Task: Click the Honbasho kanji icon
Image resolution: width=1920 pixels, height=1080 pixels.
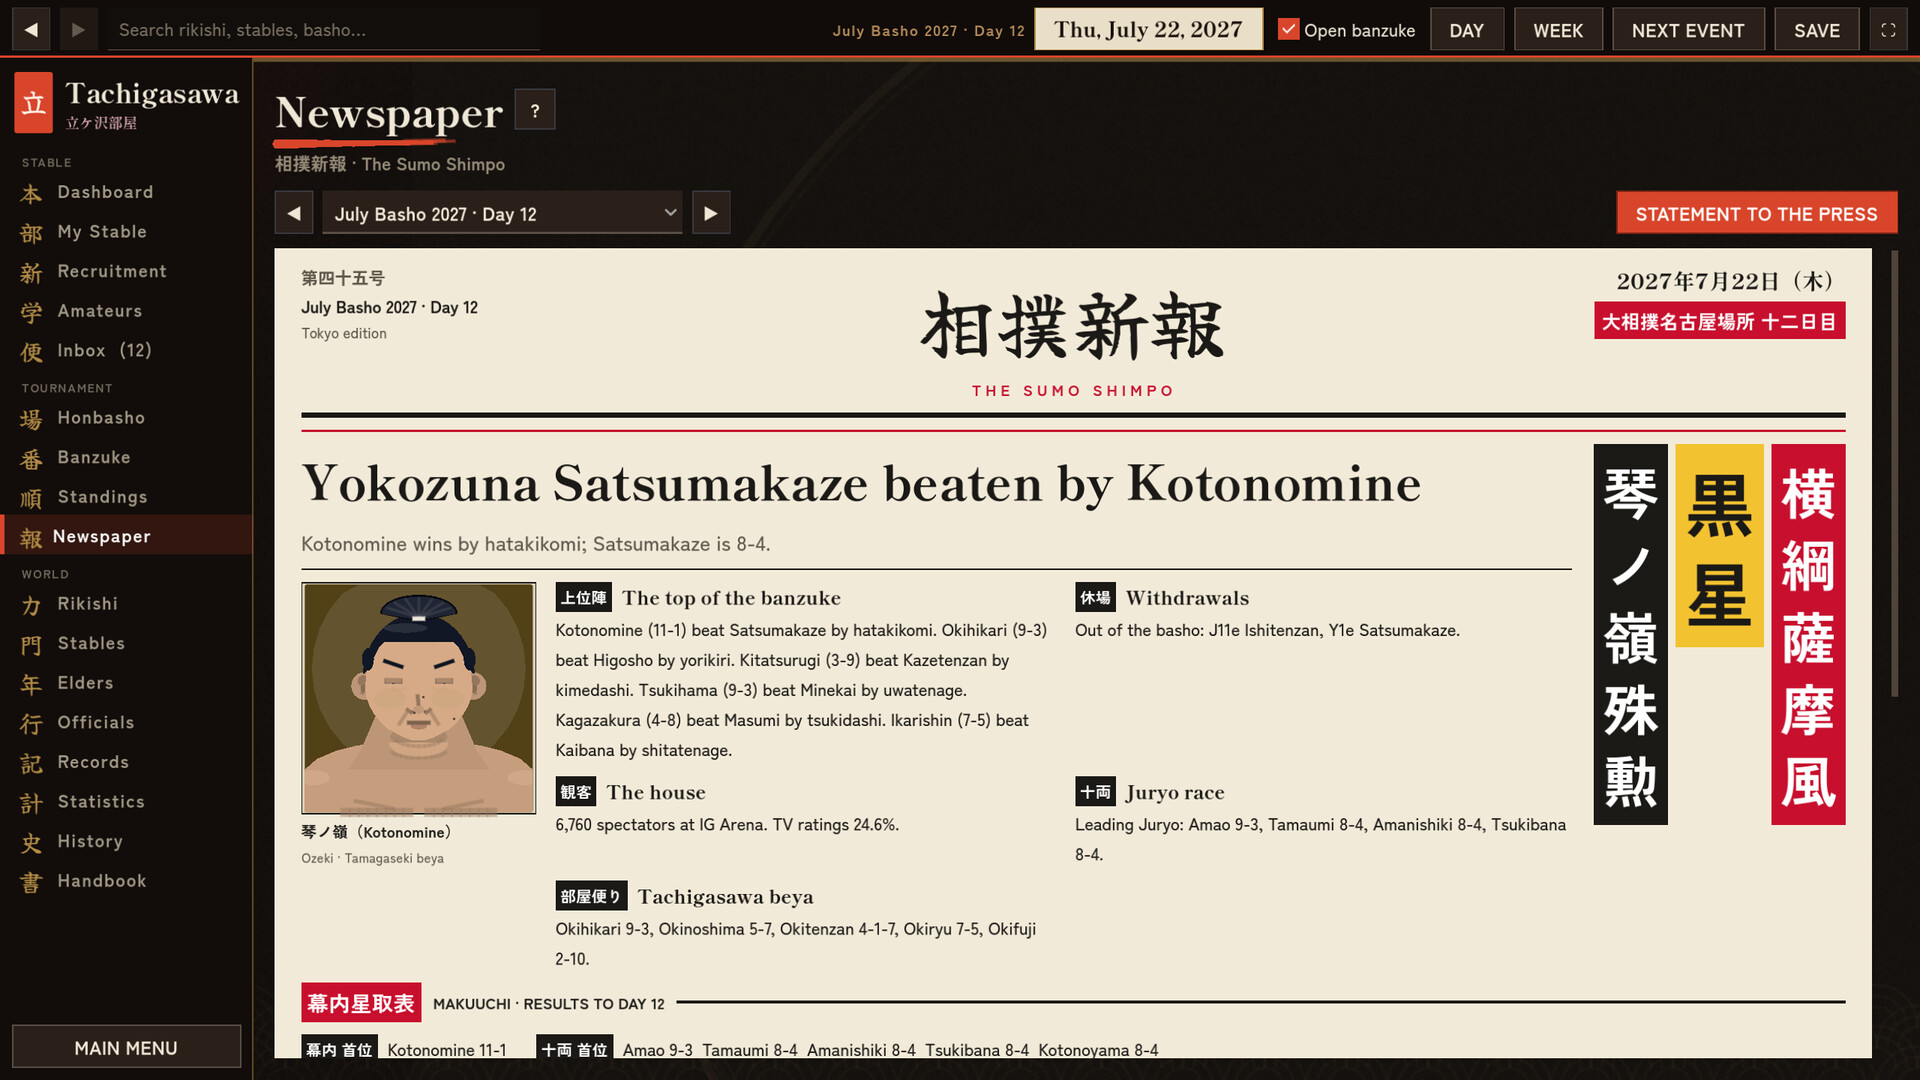Action: (31, 419)
